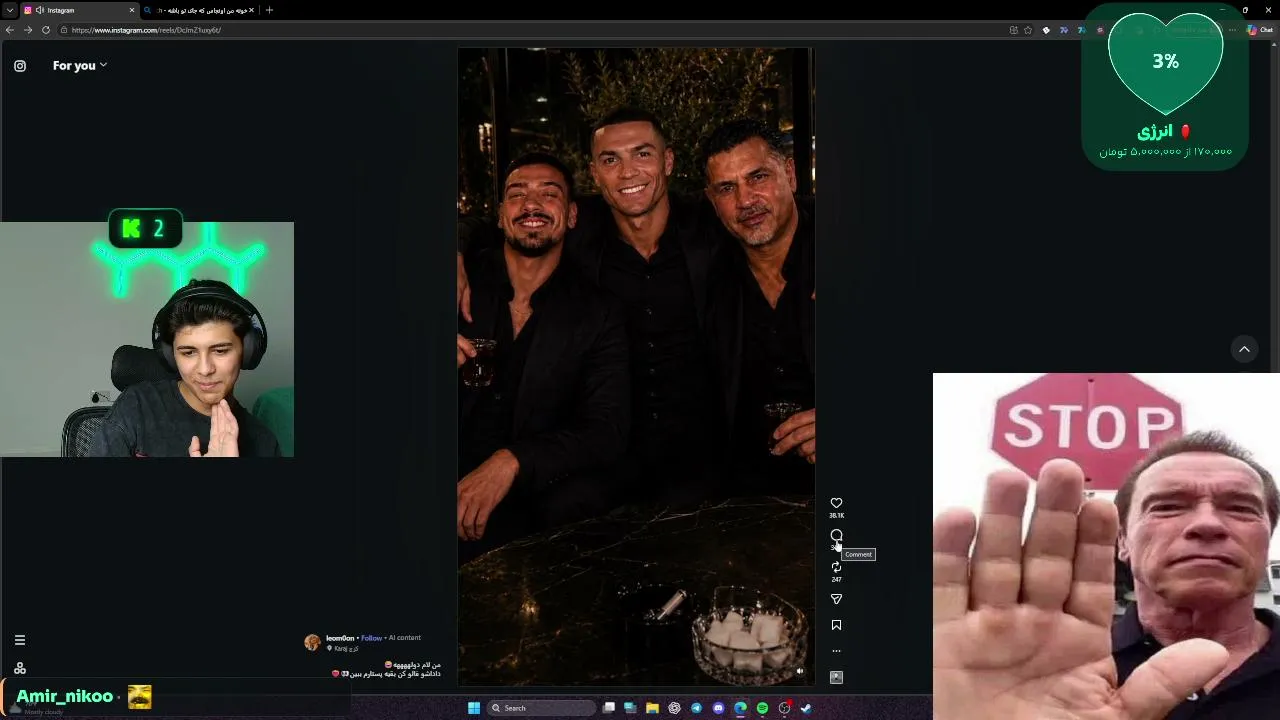Bookmark this page with the star icon
This screenshot has width=1280, height=720.
[x=1028, y=30]
